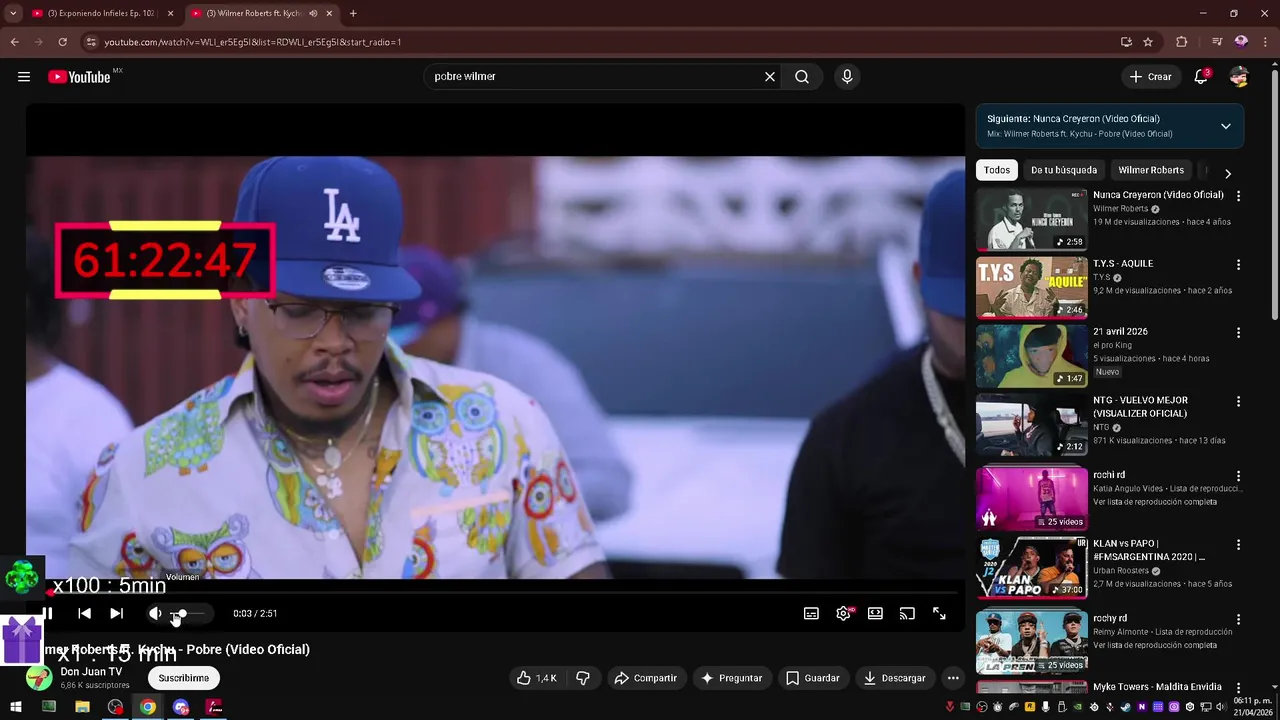Viewport: 1280px width, 720px height.
Task: Open the Nunca Creyeron video thumbnail
Action: click(1031, 219)
